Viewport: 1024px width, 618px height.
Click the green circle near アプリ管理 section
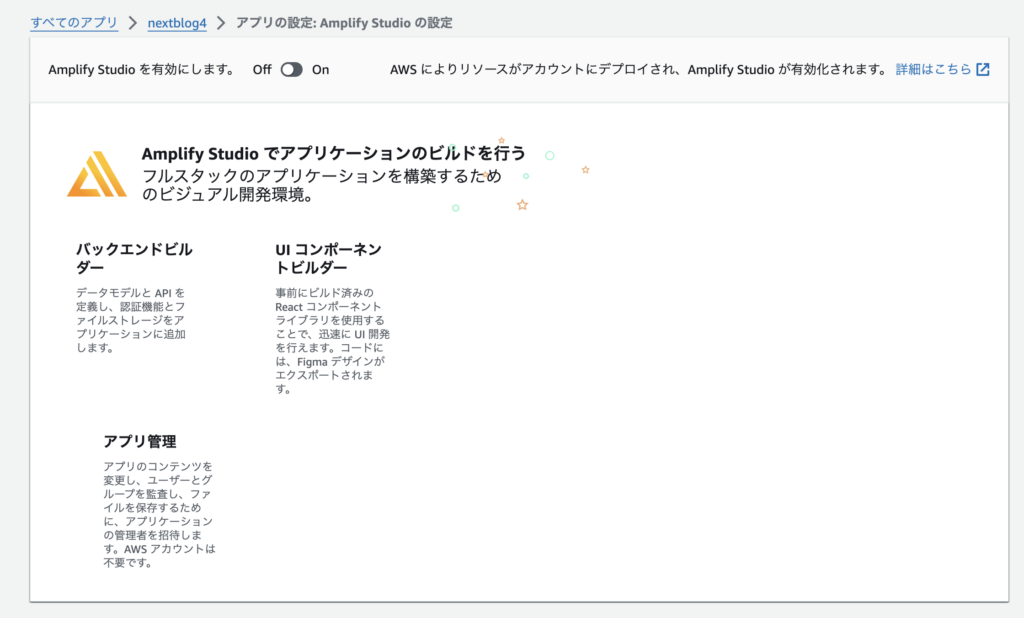pyautogui.click(x=456, y=207)
